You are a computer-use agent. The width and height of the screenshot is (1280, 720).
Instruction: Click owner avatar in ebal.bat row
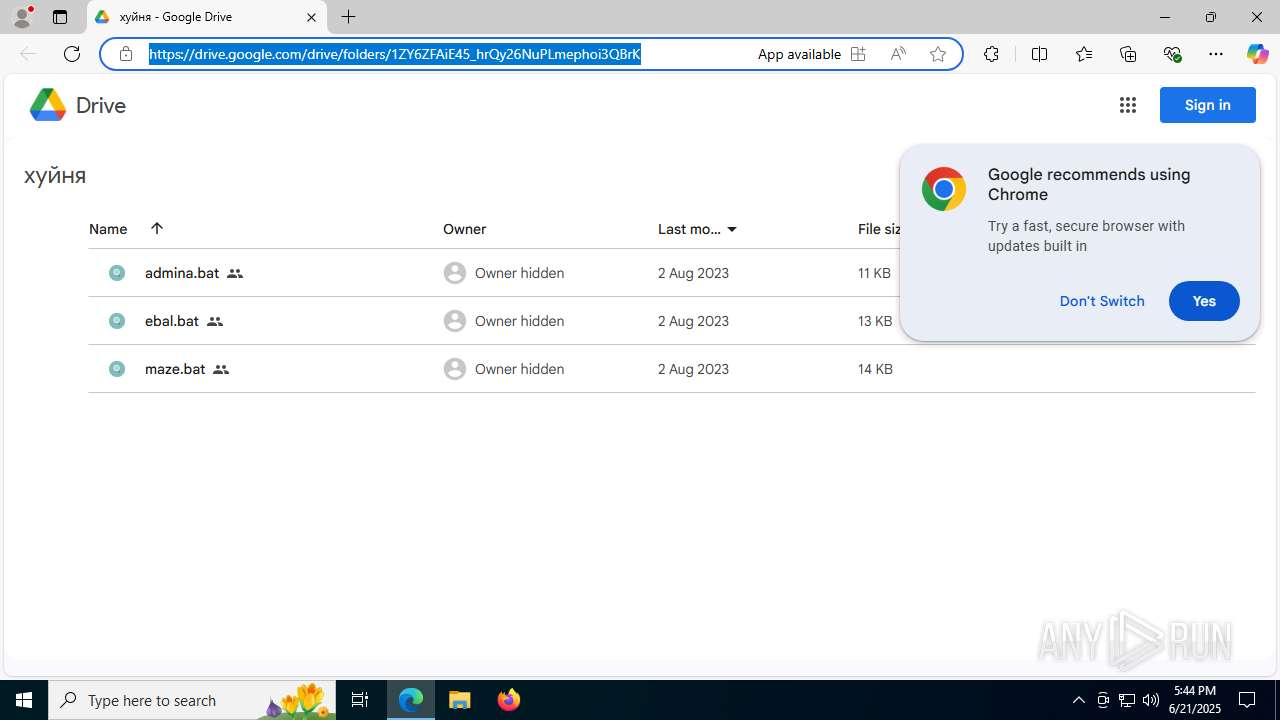[455, 321]
